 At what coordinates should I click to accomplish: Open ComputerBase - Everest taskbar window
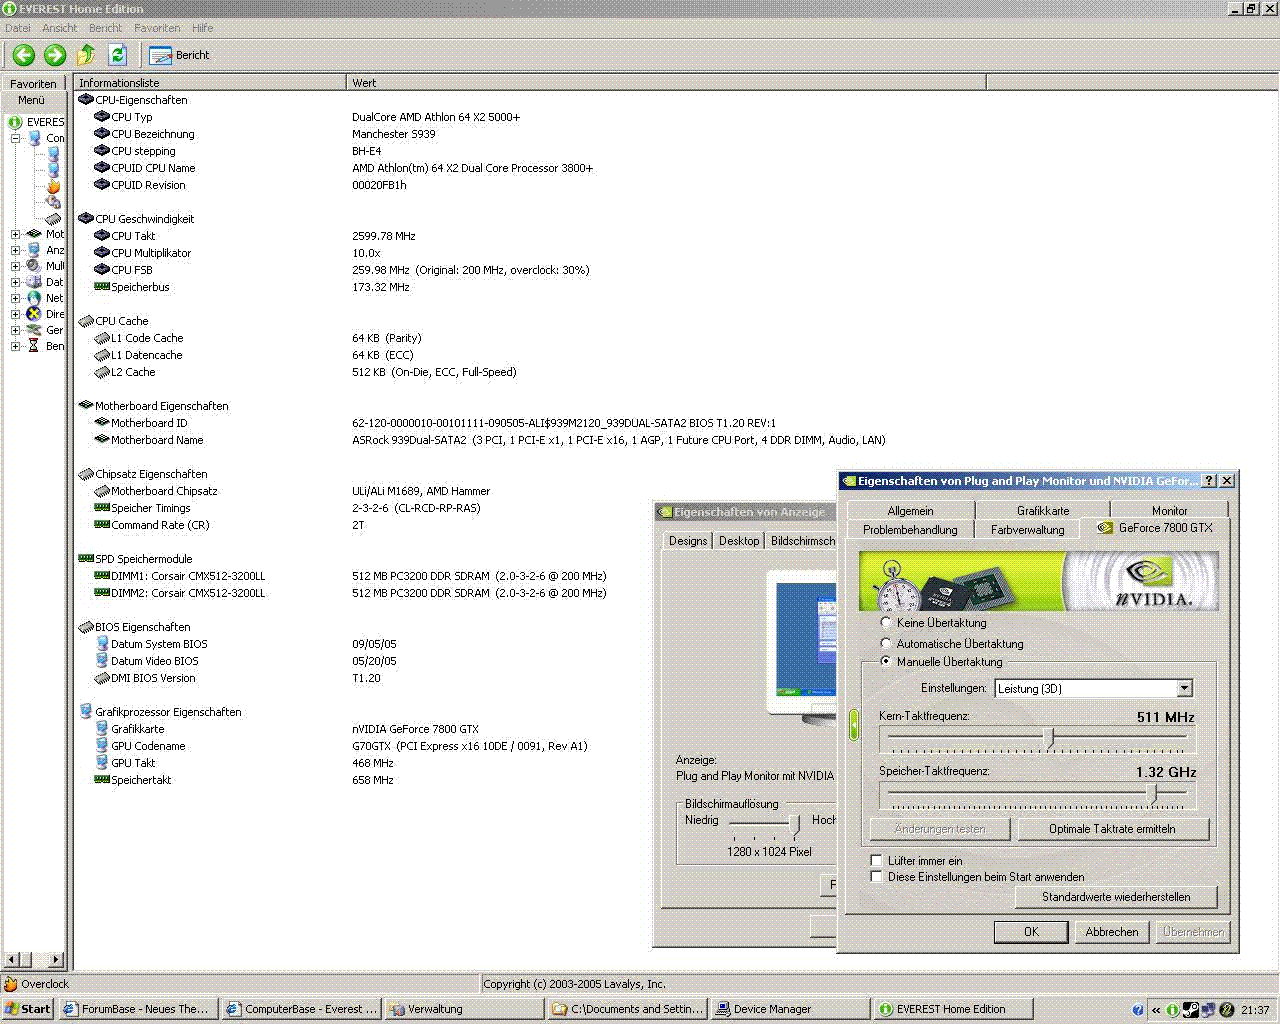coord(302,1009)
